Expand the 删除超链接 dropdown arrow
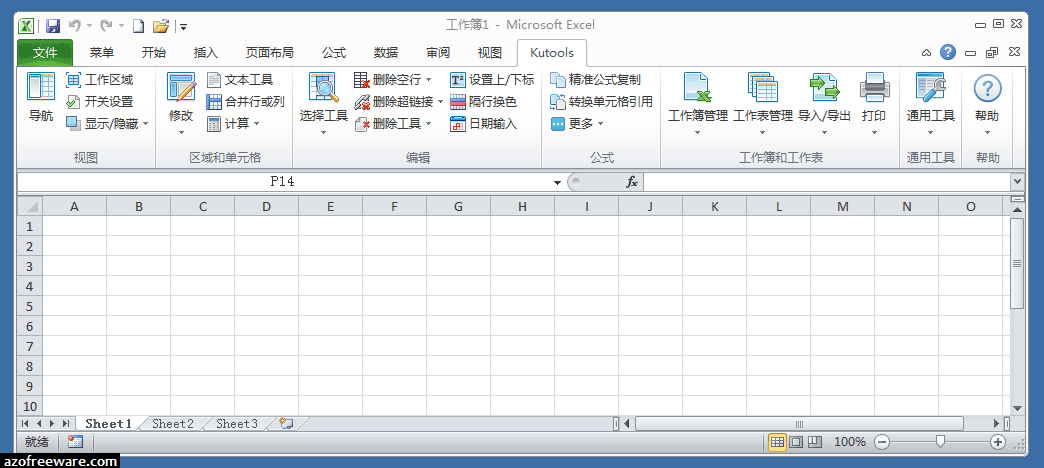Viewport: 1044px width, 468px height. click(x=441, y=102)
